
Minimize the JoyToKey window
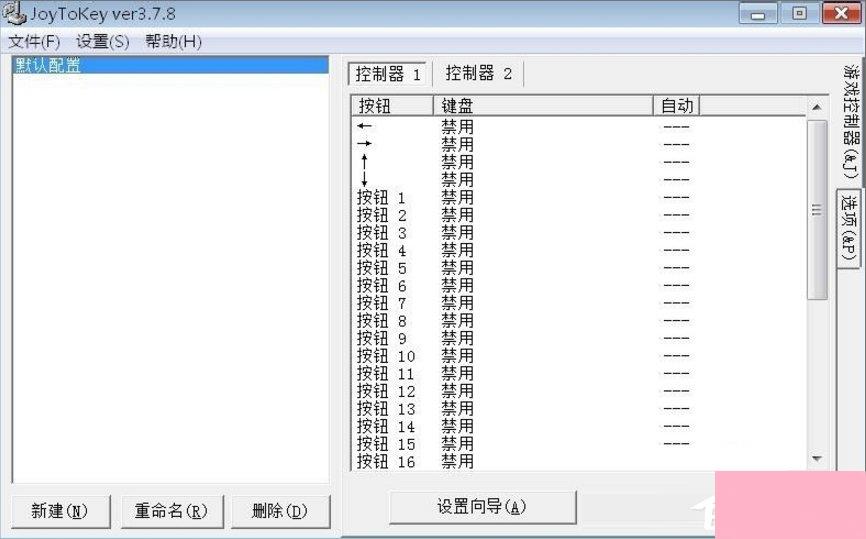[x=758, y=14]
